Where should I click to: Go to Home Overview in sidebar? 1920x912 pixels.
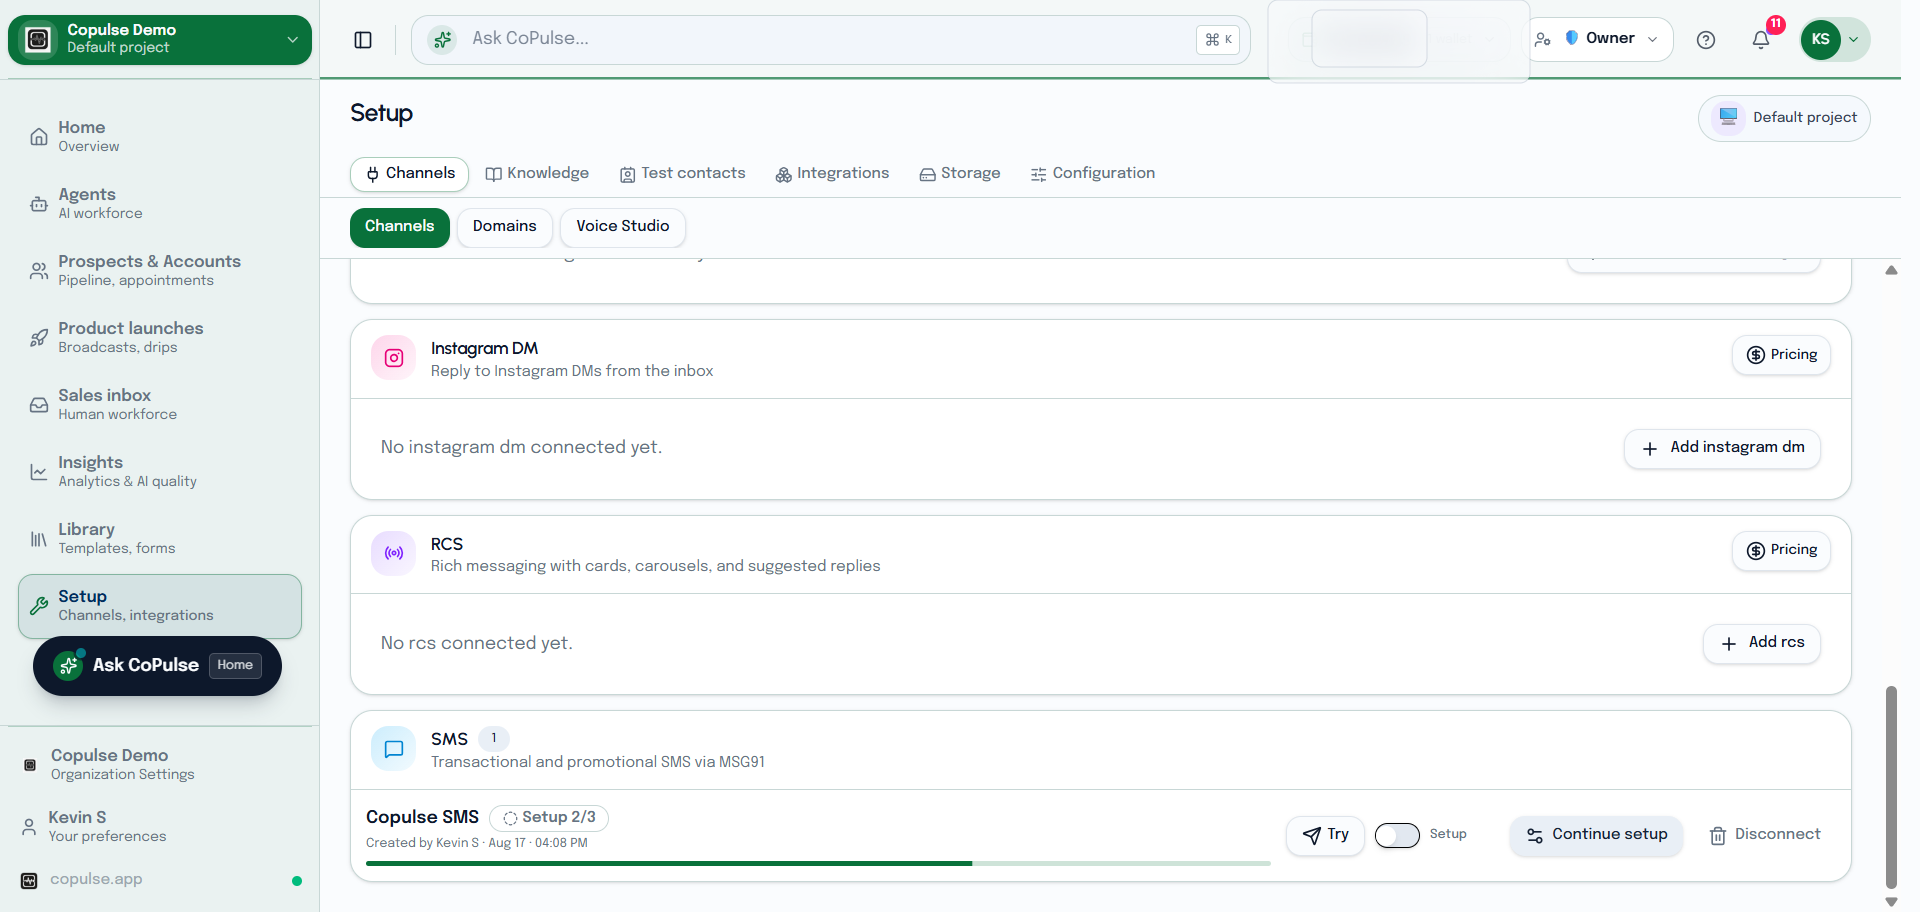tap(160, 137)
